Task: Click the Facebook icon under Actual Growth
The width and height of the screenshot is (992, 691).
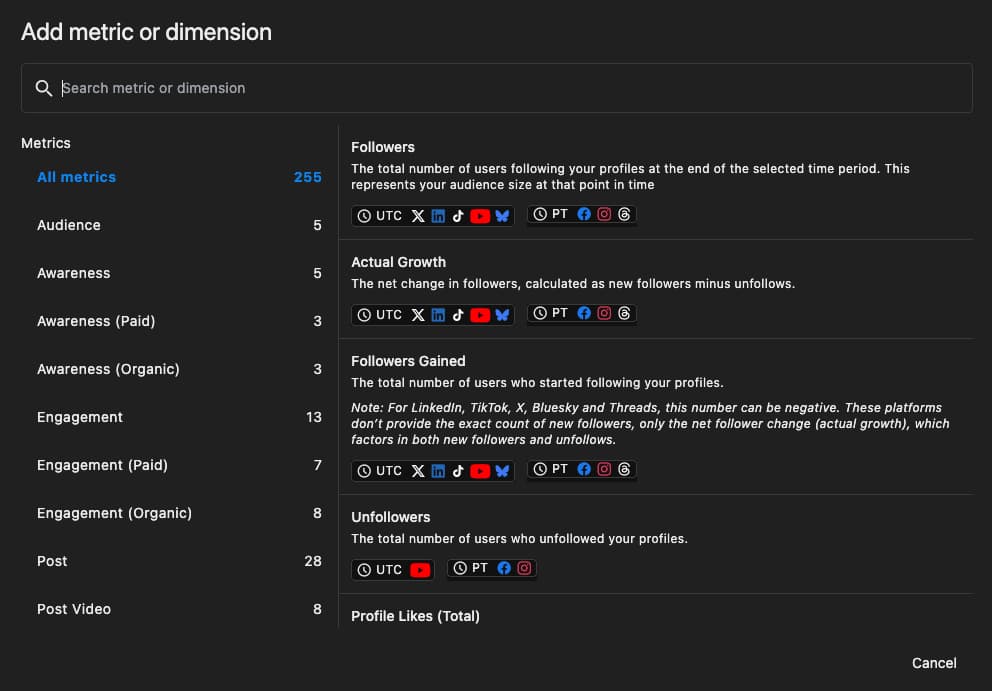Action: click(x=584, y=313)
